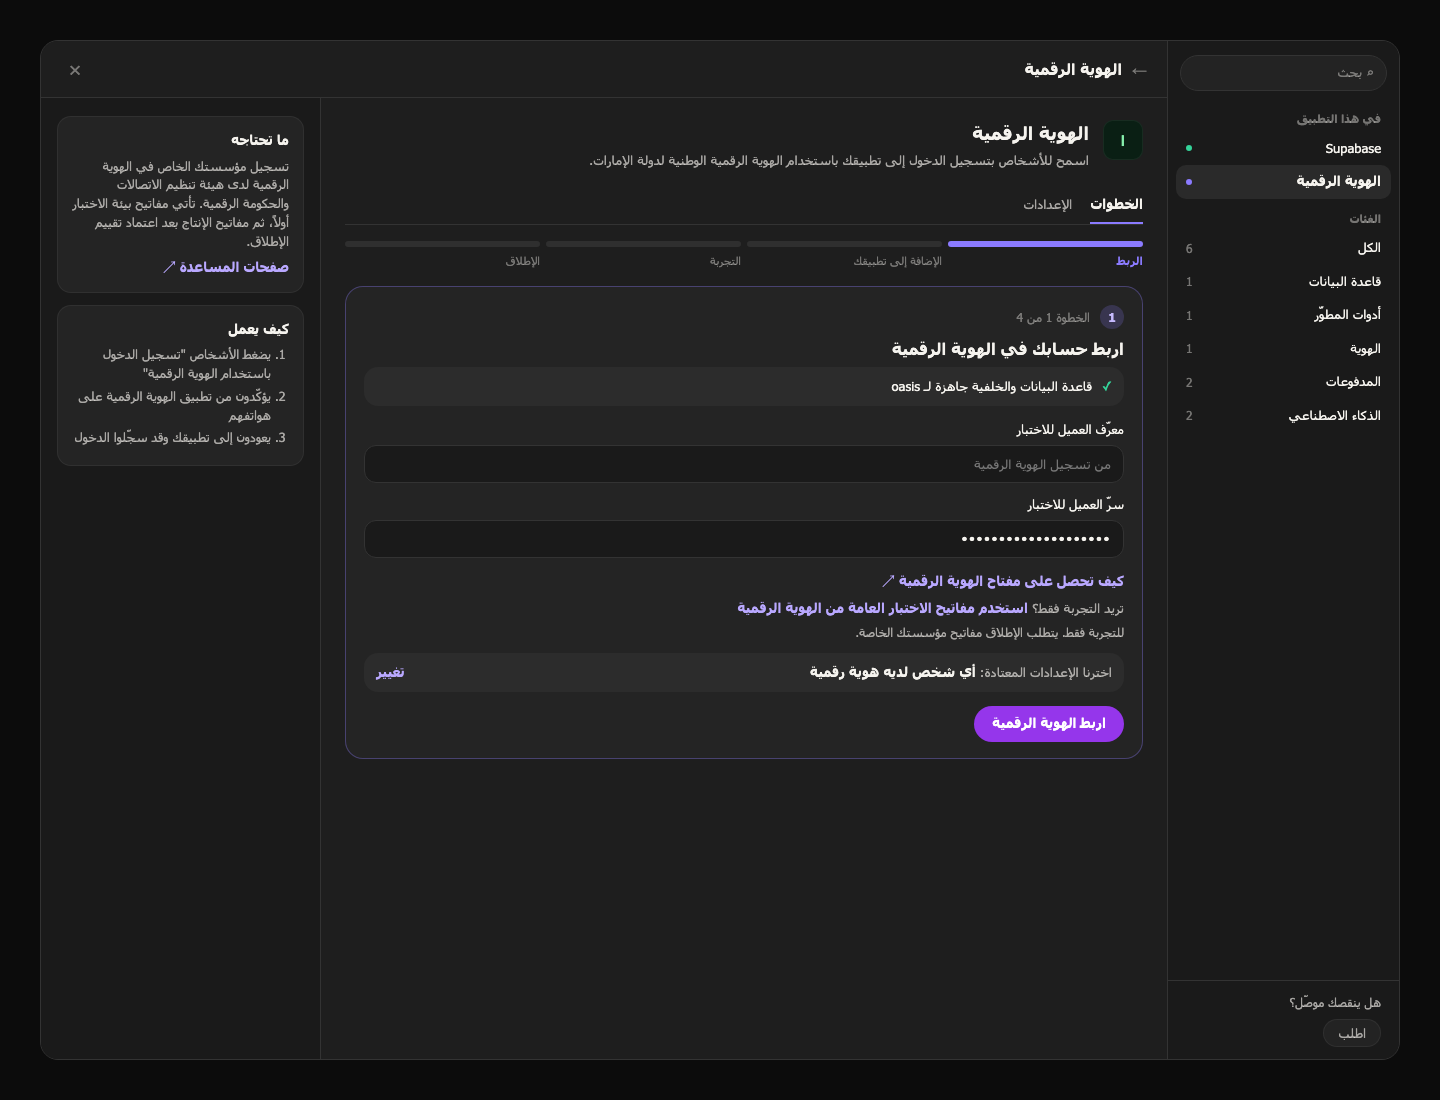The height and width of the screenshot is (1100, 1440).
Task: Filter by المدفوعات category
Action: tap(1283, 382)
